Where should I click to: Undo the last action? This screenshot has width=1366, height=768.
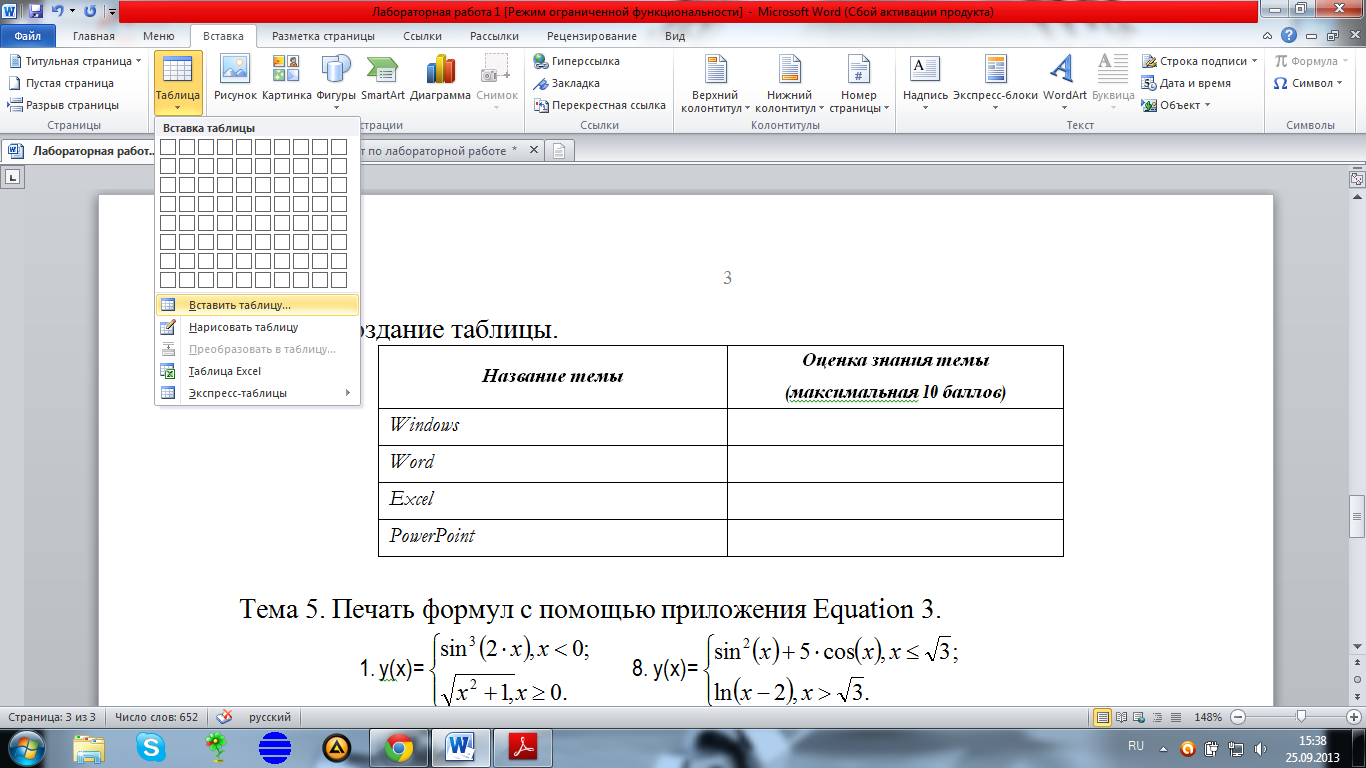click(x=57, y=12)
